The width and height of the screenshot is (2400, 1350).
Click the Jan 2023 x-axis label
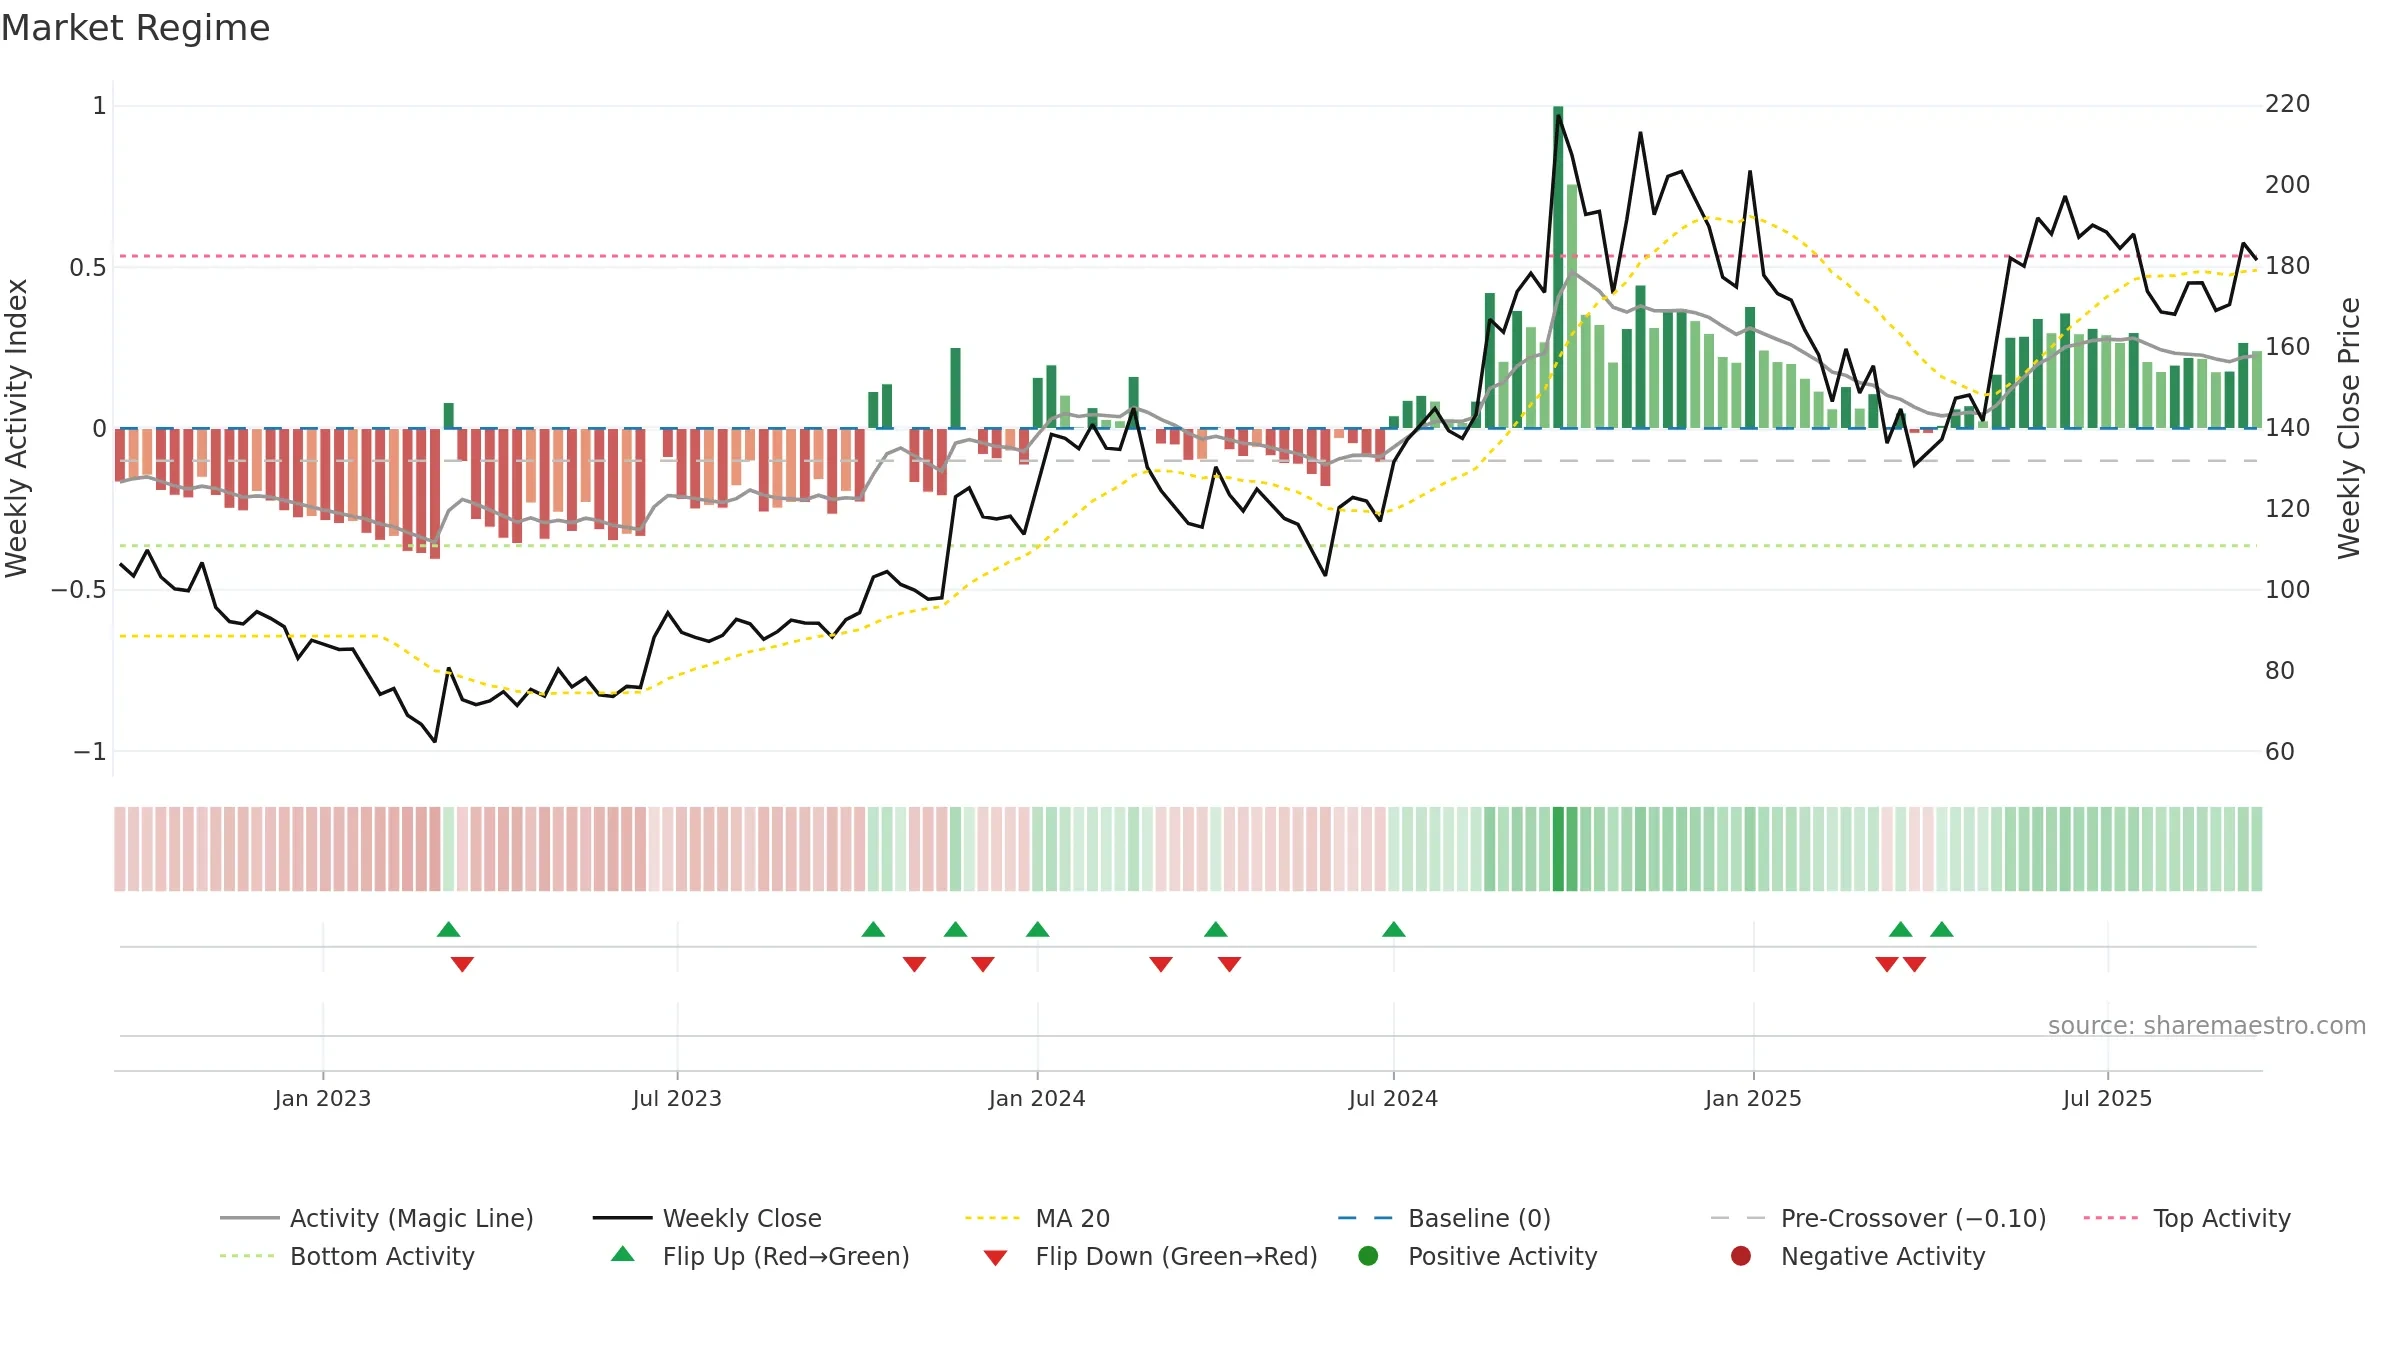tap(322, 1098)
